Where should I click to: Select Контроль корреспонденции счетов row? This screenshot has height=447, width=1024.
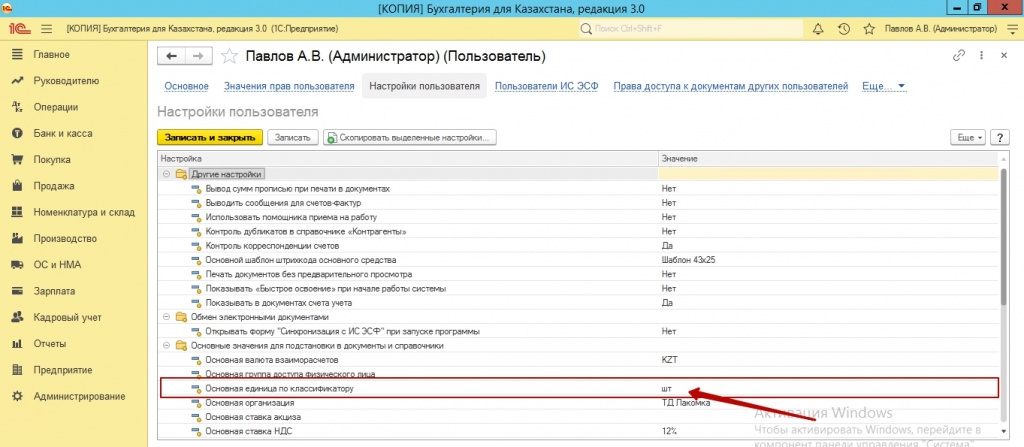pos(578,246)
